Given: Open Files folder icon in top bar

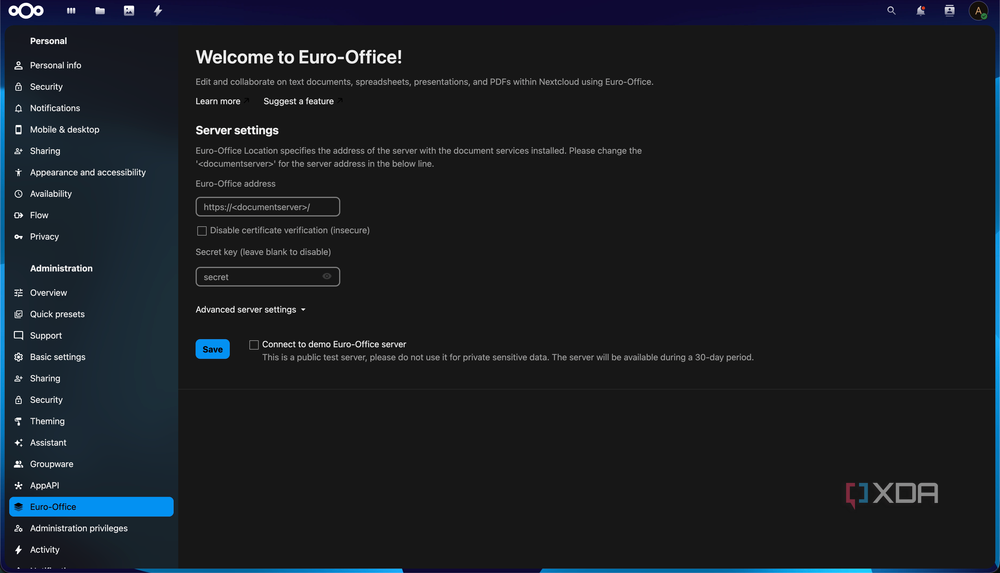Looking at the screenshot, I should coord(100,11).
